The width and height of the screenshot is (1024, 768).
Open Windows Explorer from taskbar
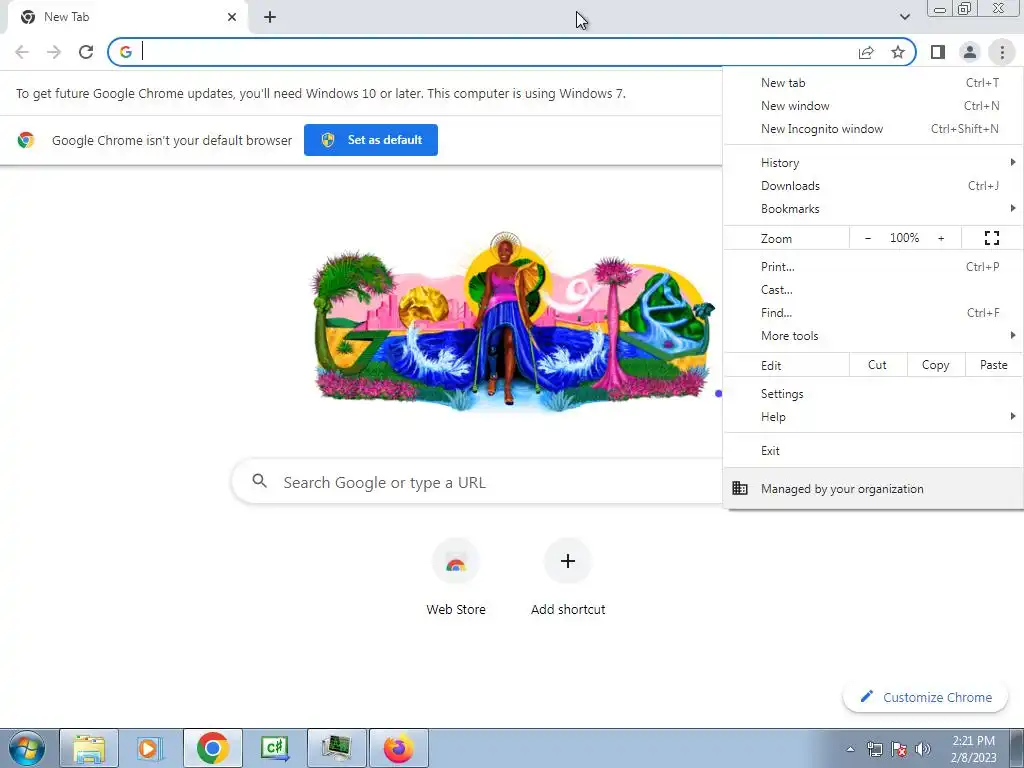(x=89, y=748)
